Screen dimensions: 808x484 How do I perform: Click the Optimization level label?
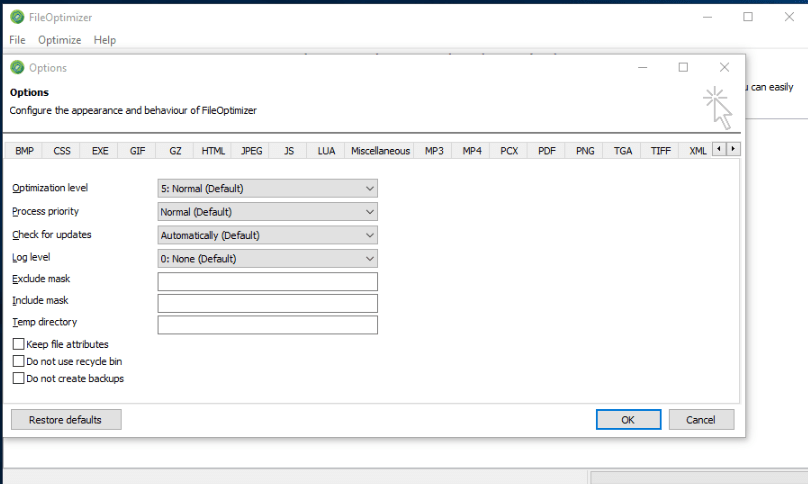click(50, 188)
